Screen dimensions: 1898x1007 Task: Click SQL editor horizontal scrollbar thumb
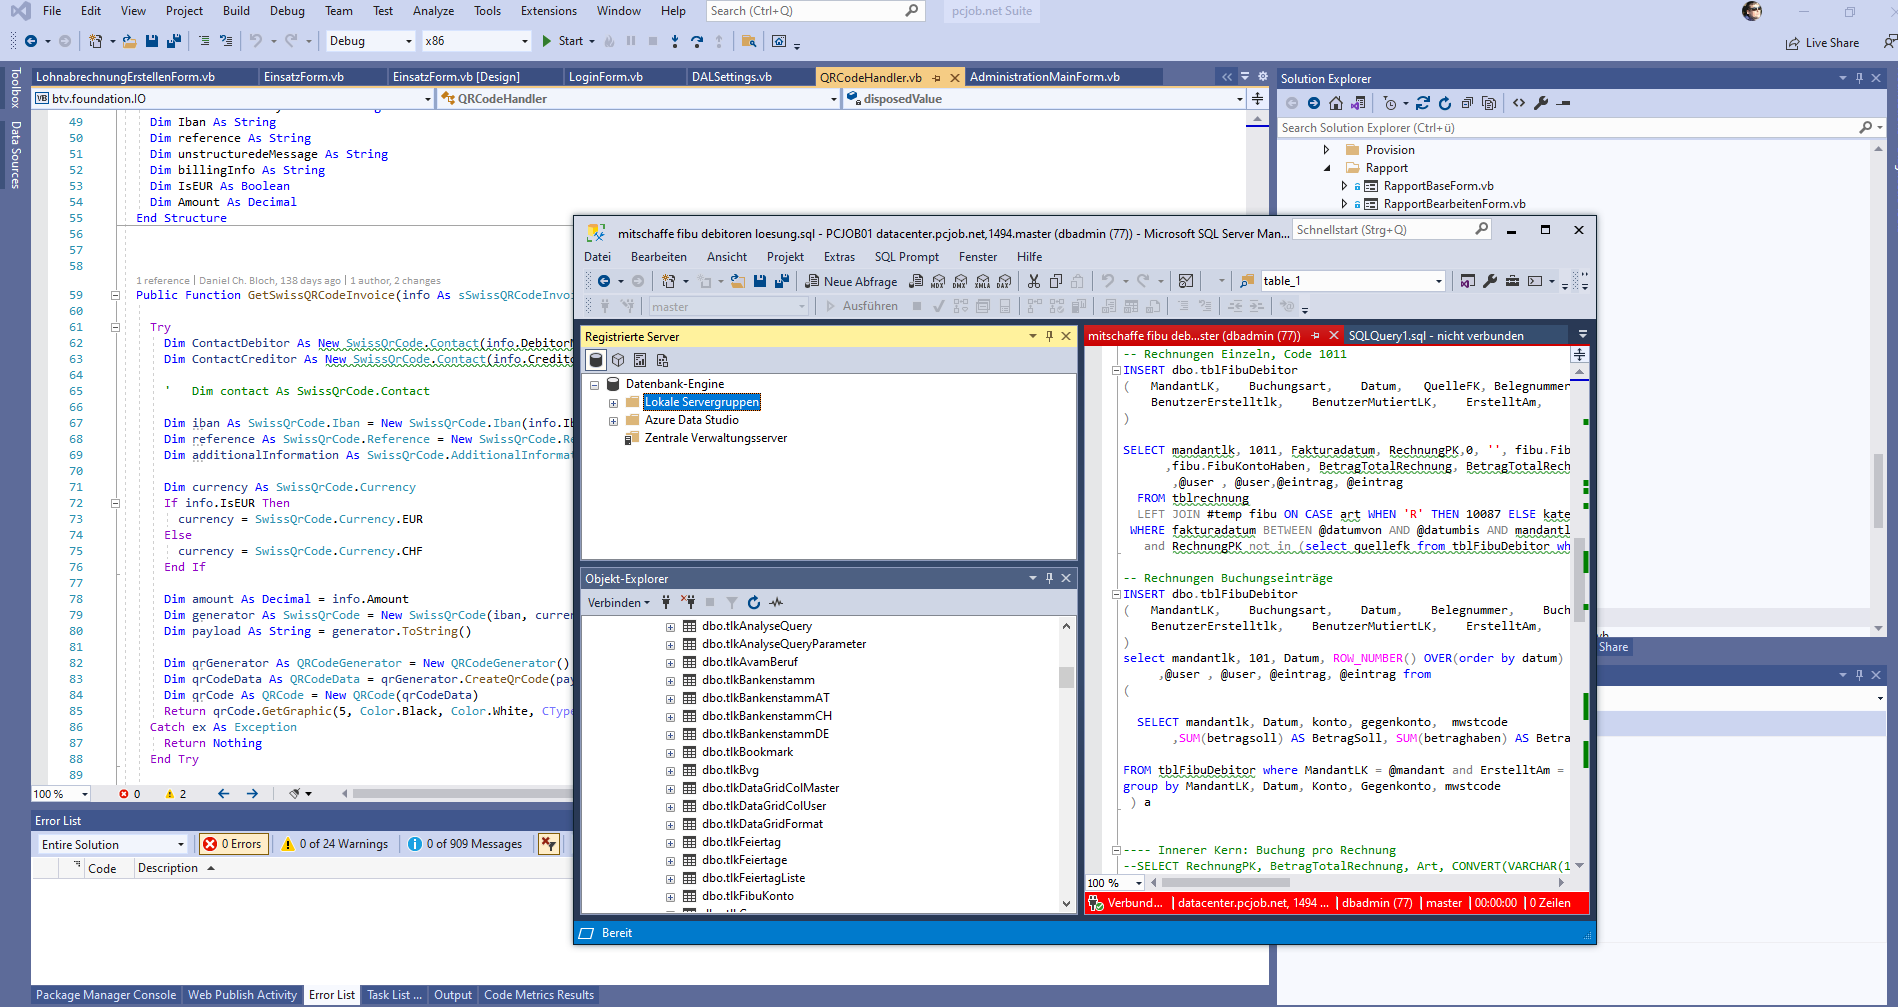[1226, 883]
